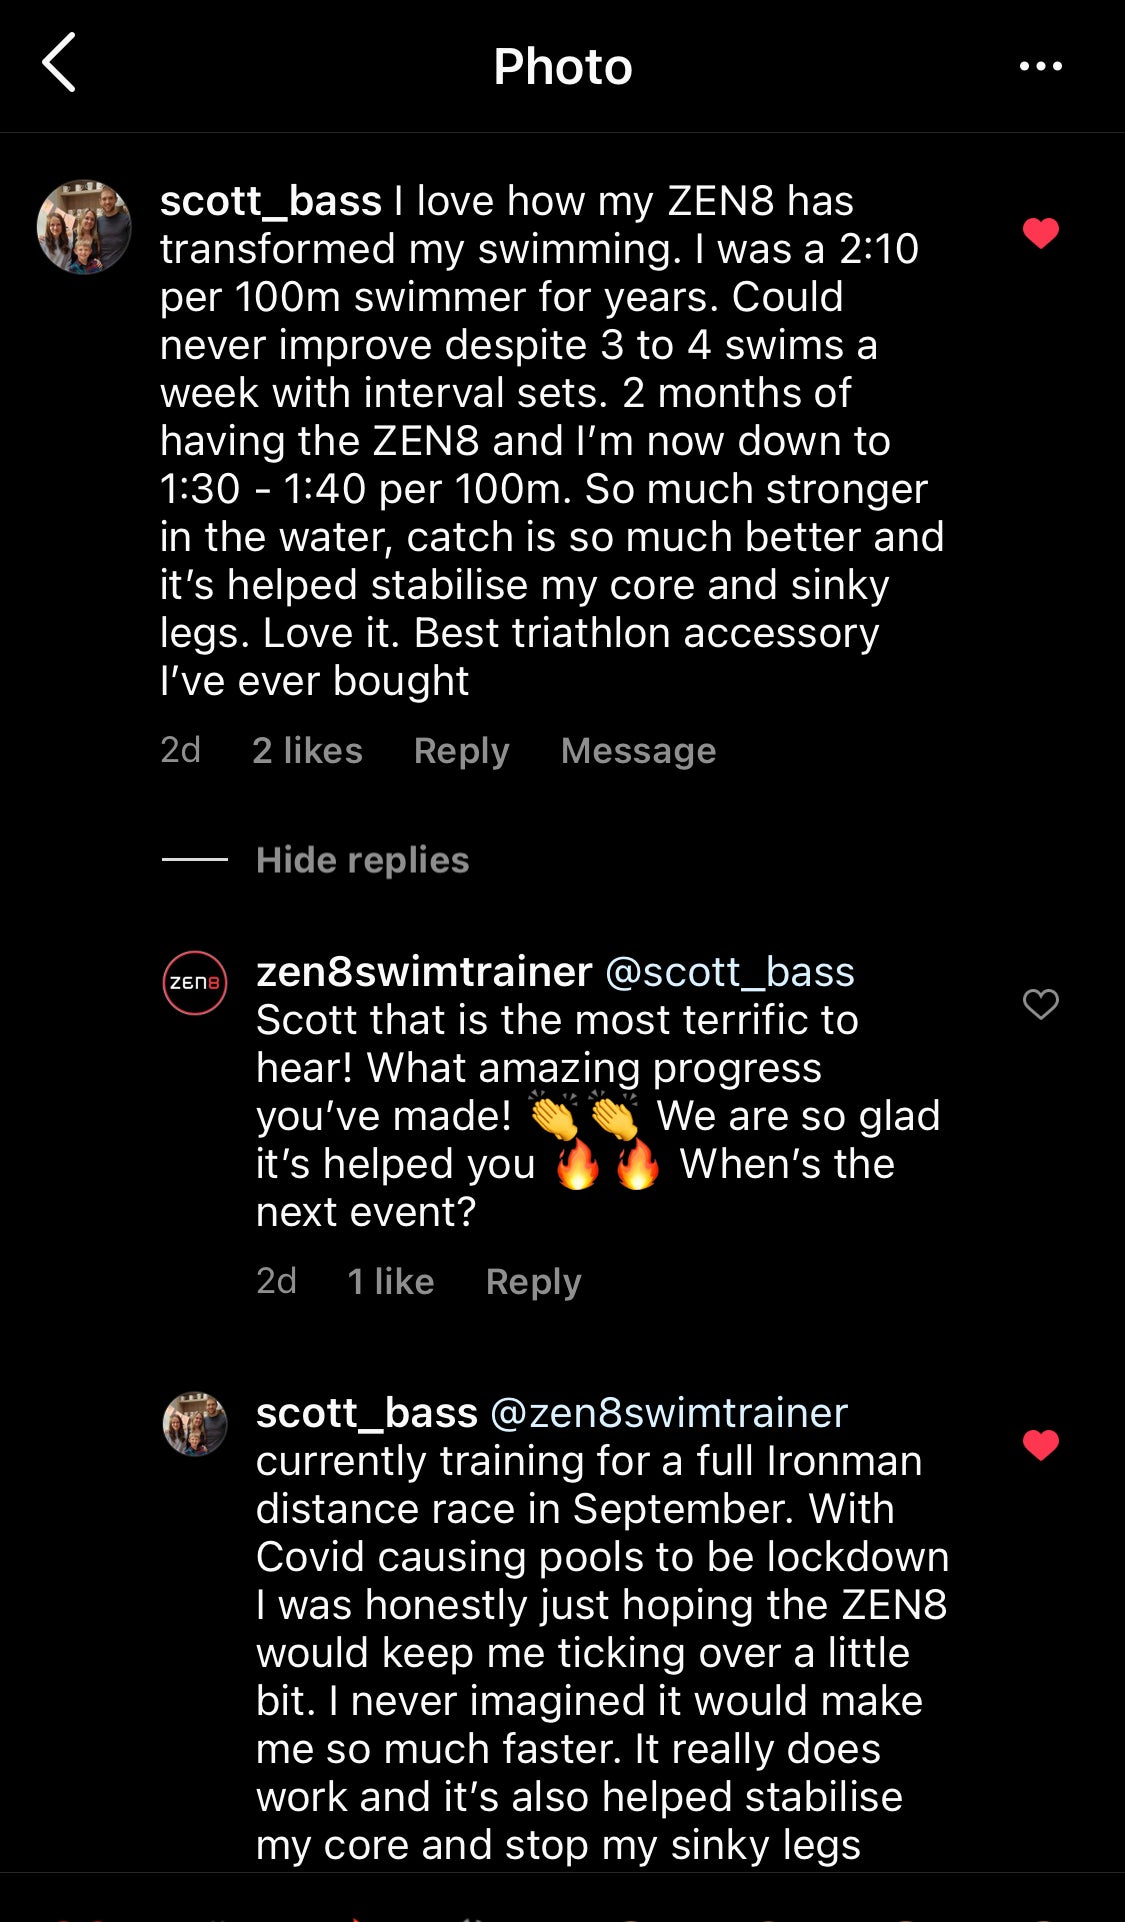Unlike scott_bass's top ZEN8 comment
The image size is (1125, 1922).
pos(1040,233)
